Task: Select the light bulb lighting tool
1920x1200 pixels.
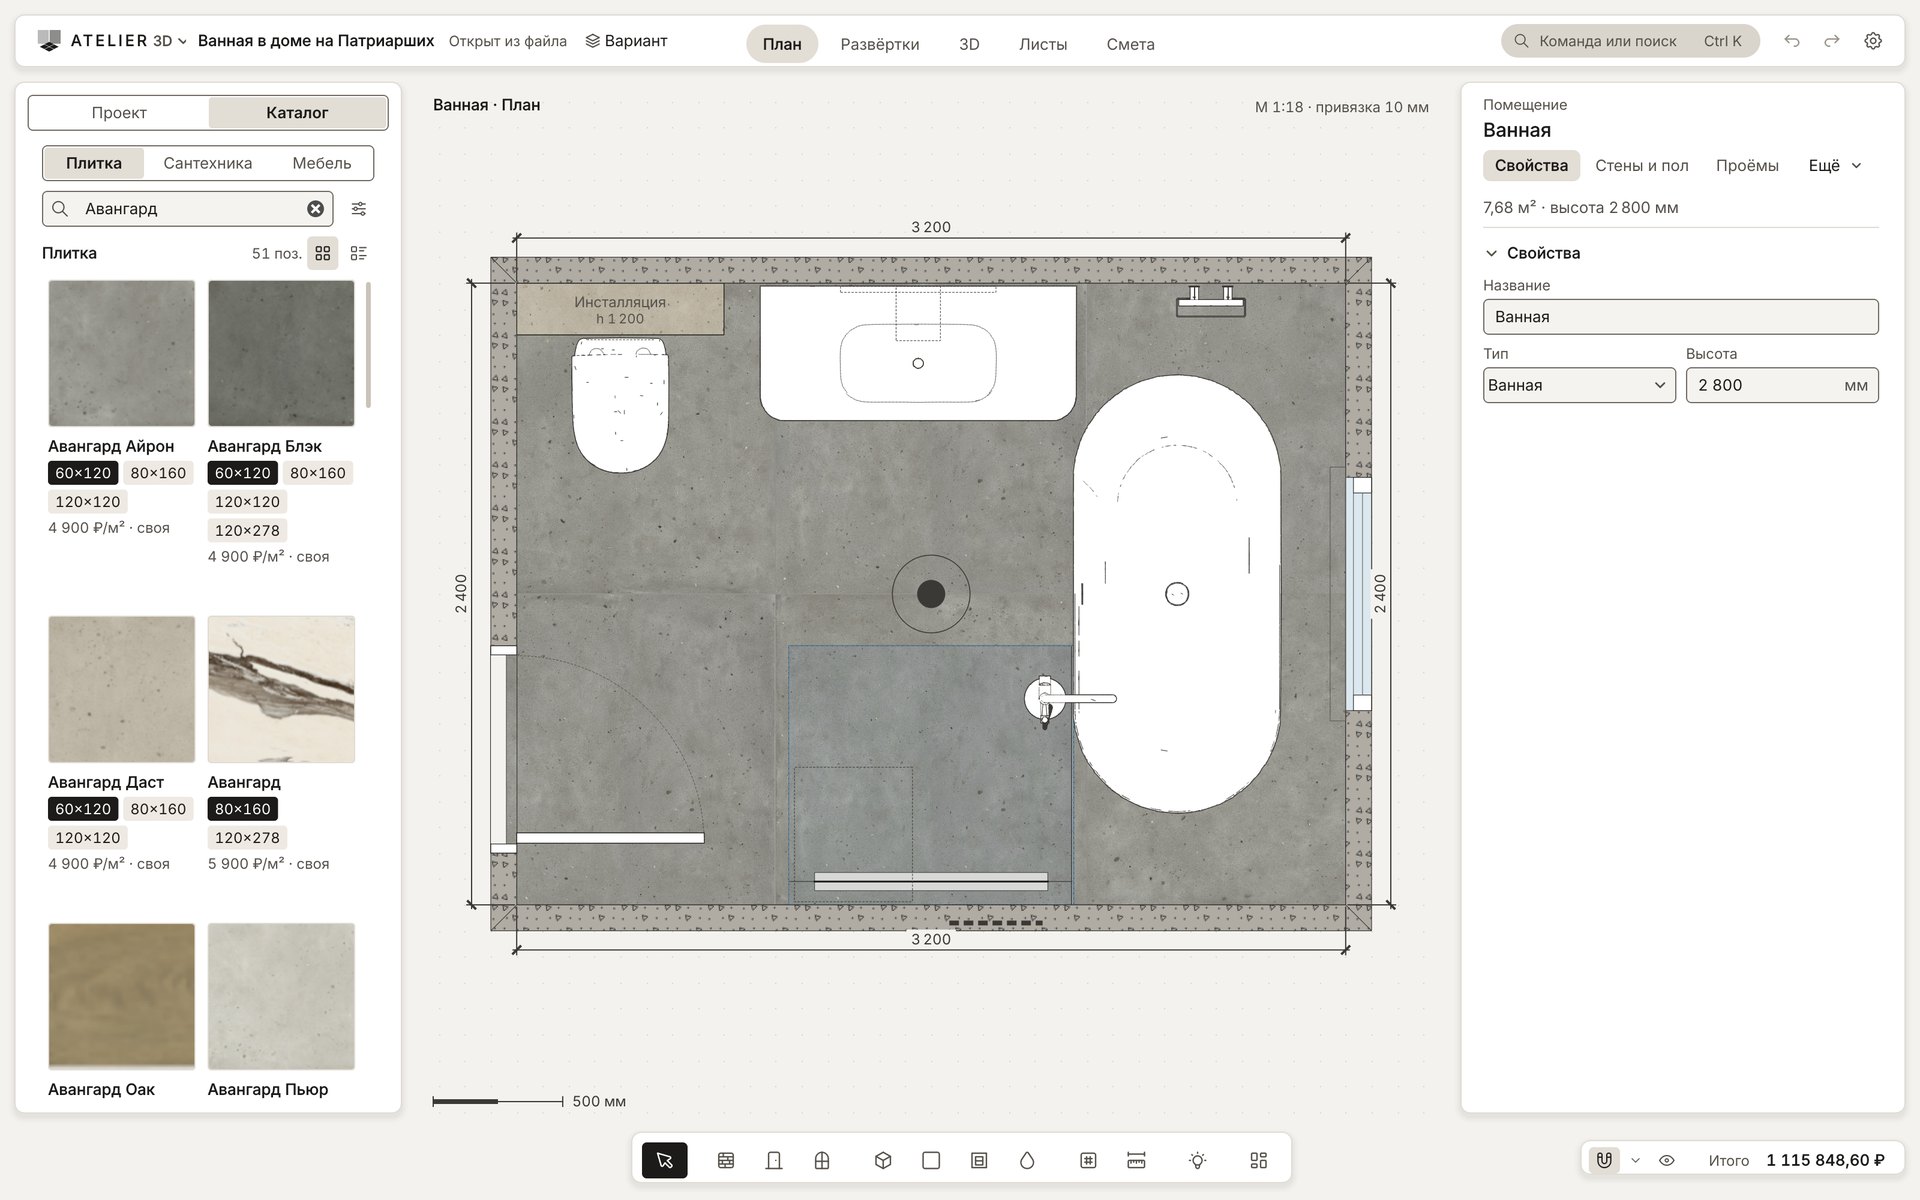Action: click(x=1197, y=1160)
